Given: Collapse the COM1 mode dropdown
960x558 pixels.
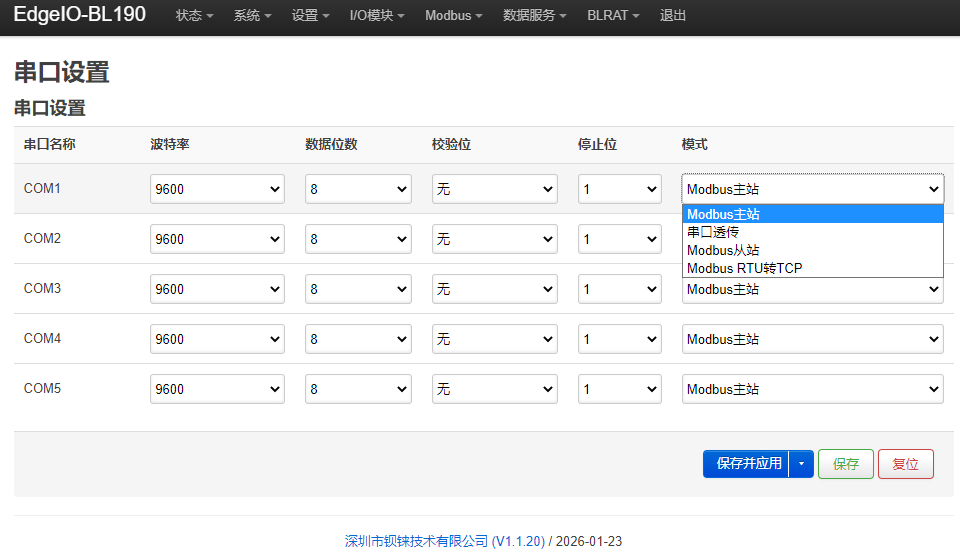Looking at the screenshot, I should tap(812, 189).
